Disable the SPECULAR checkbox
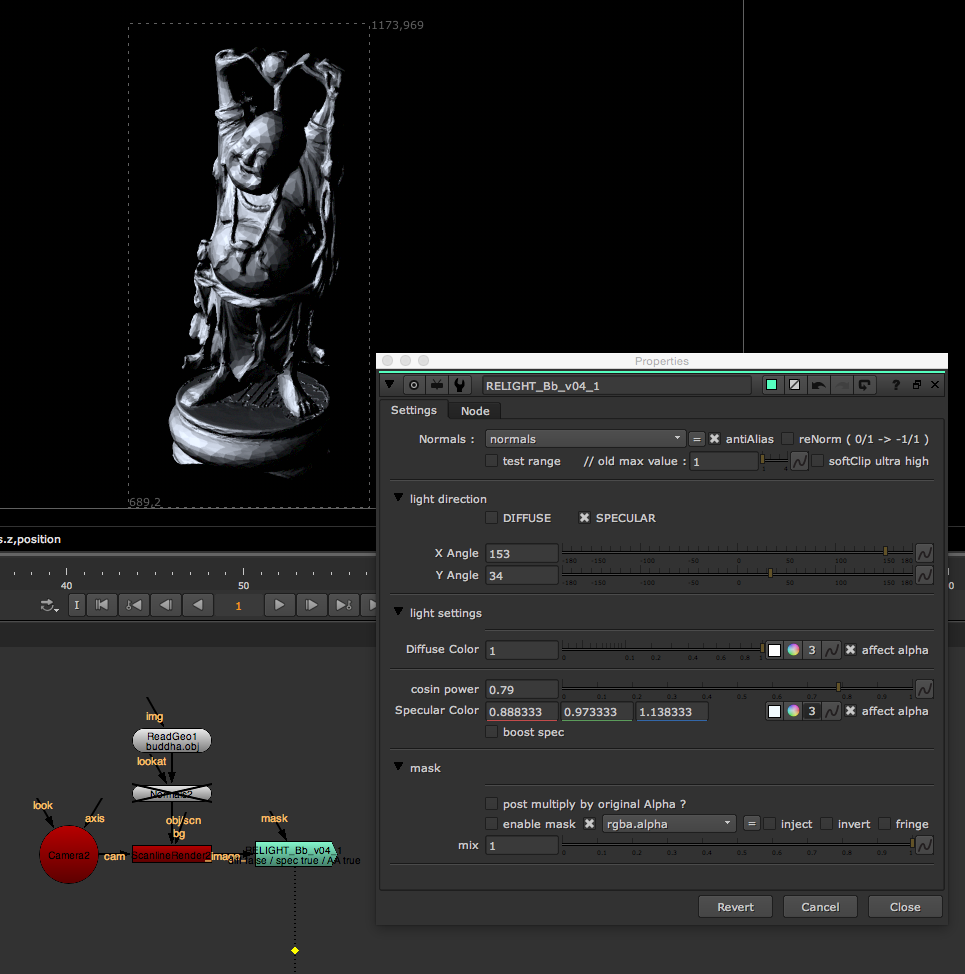 pos(584,517)
